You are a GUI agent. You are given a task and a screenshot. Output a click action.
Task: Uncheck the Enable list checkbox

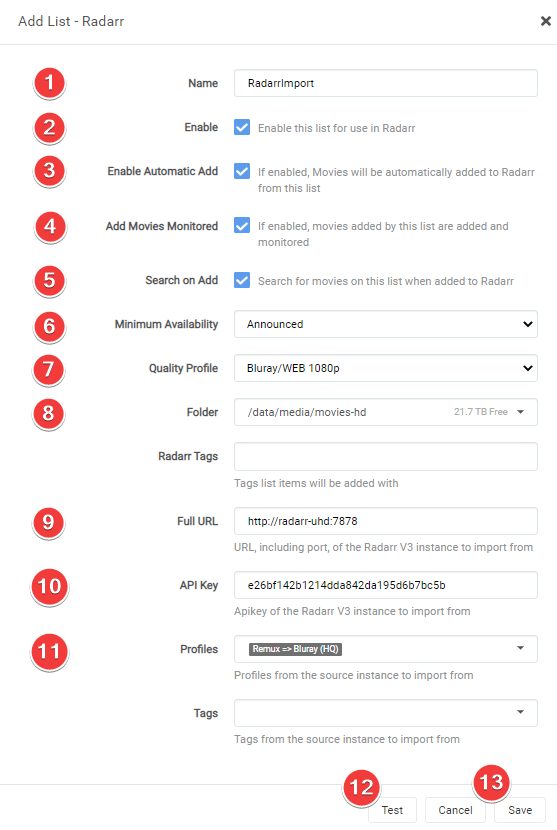pyautogui.click(x=242, y=127)
